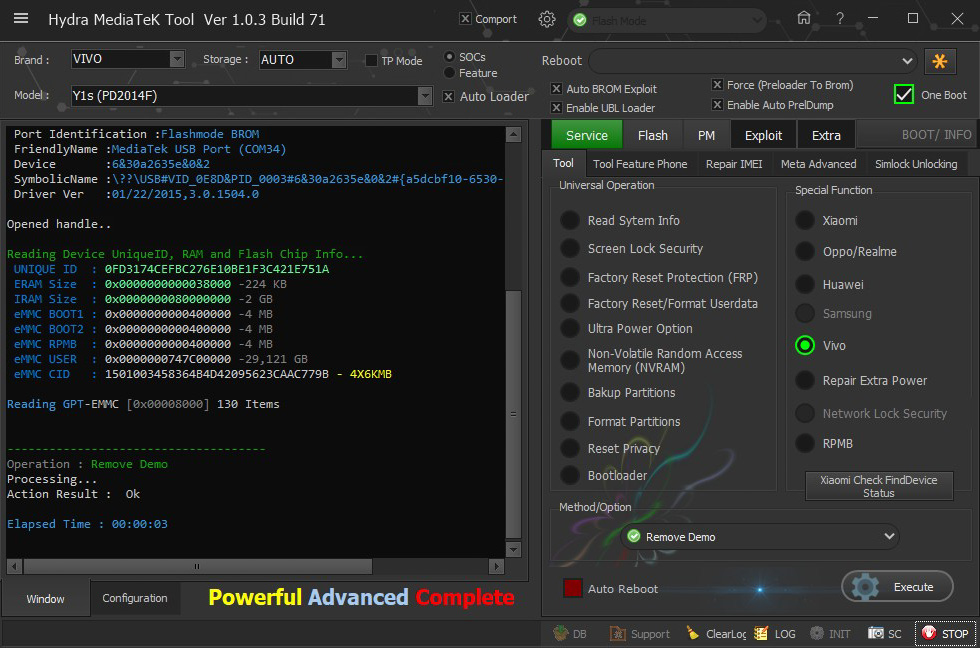Viewport: 980px width, 648px height.
Task: Choose Repair Extra Power function
Action: point(805,380)
